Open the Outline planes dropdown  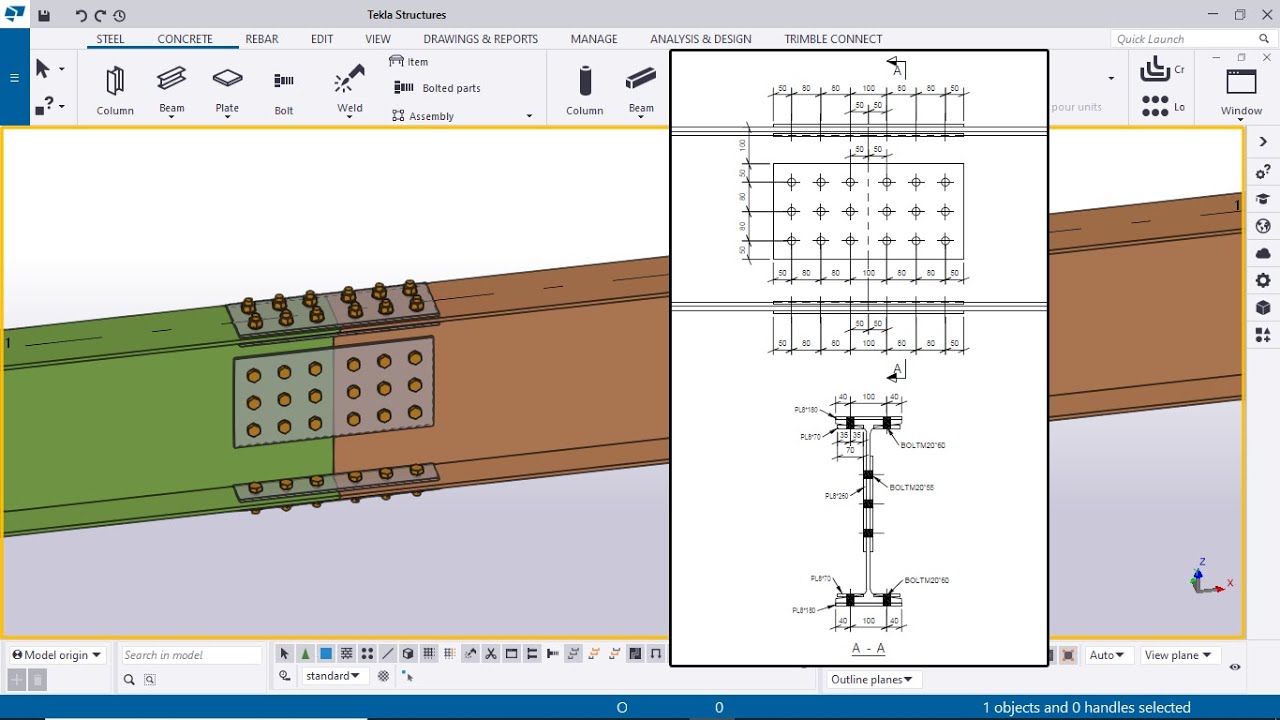872,679
